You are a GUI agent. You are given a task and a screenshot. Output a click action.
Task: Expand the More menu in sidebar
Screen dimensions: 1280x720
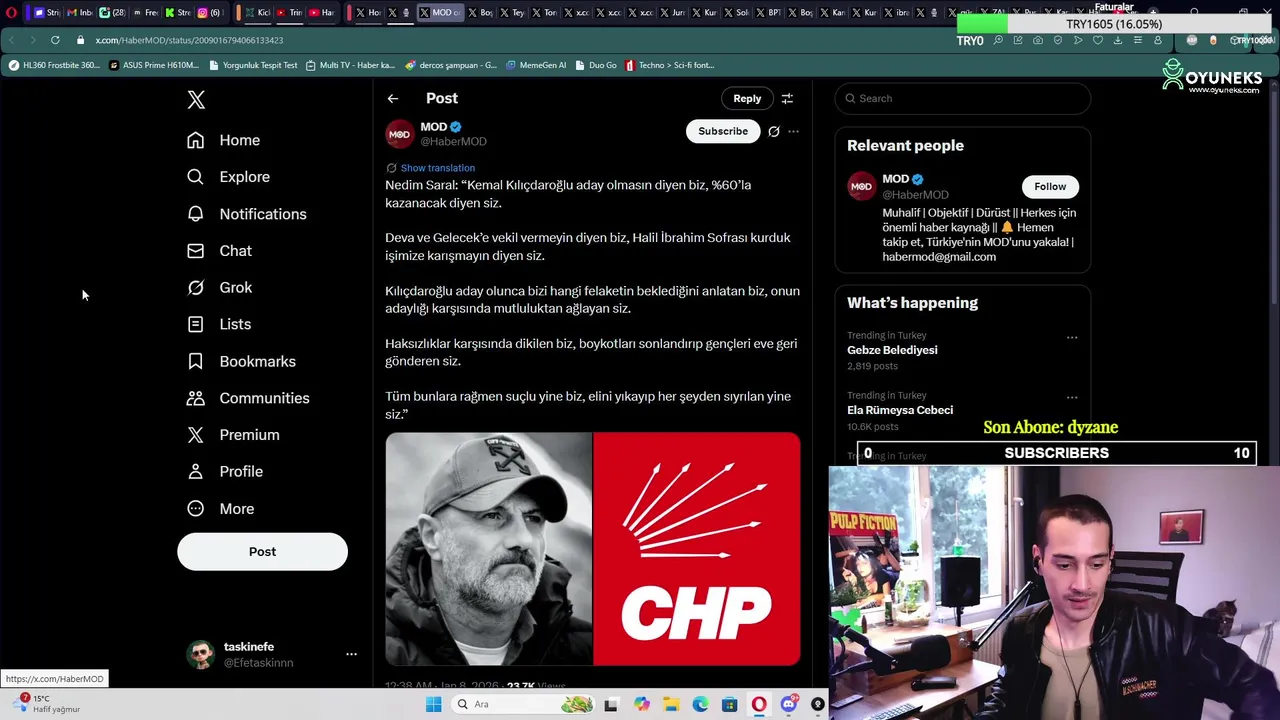pyautogui.click(x=220, y=508)
